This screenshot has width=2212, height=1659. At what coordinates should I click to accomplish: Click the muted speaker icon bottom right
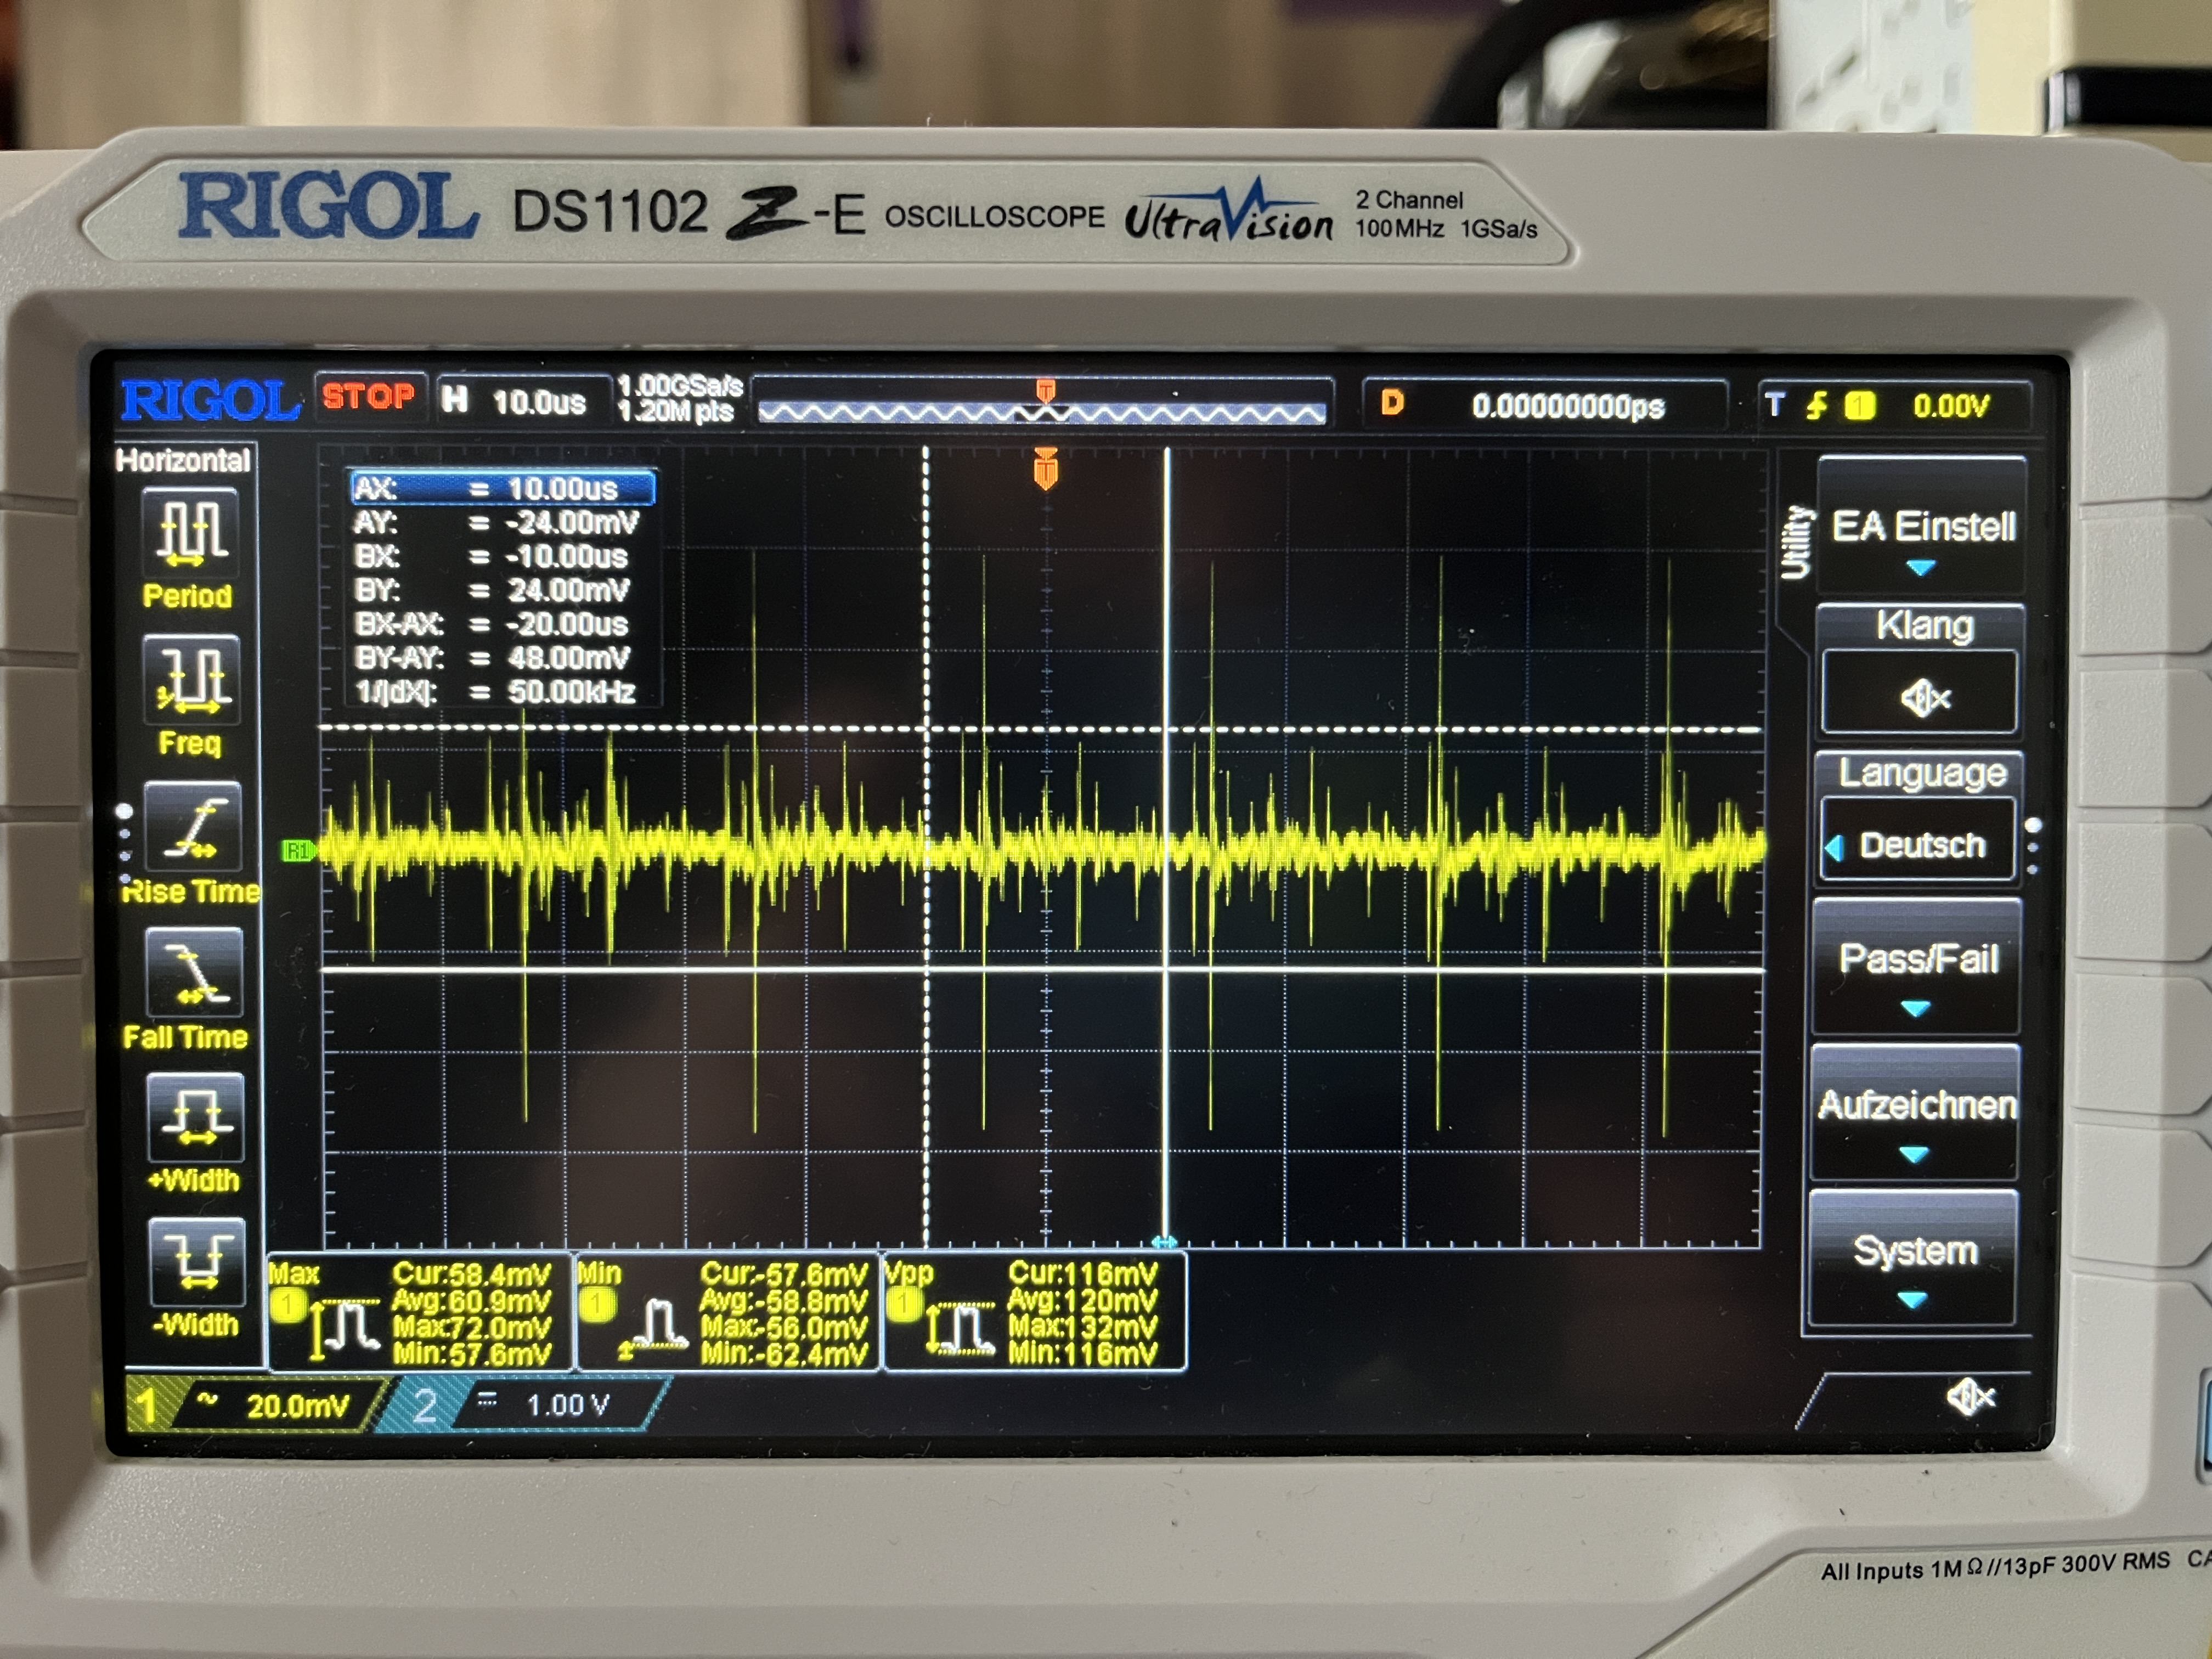pyautogui.click(x=1970, y=1397)
